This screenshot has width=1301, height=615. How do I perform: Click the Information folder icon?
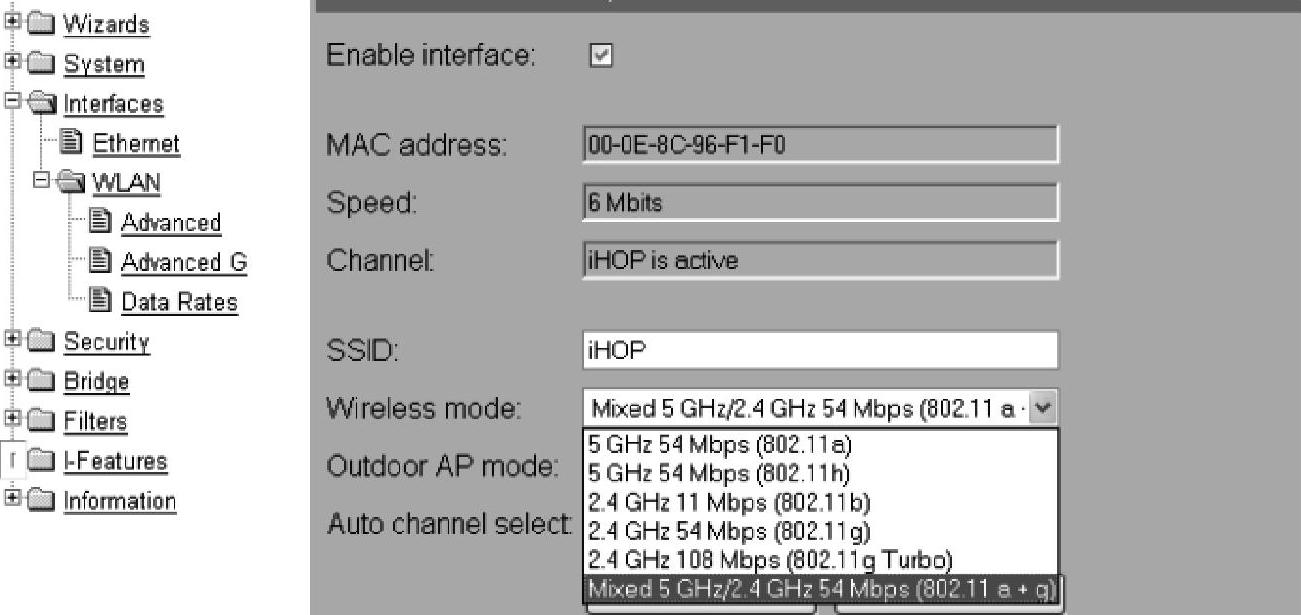pos(41,501)
